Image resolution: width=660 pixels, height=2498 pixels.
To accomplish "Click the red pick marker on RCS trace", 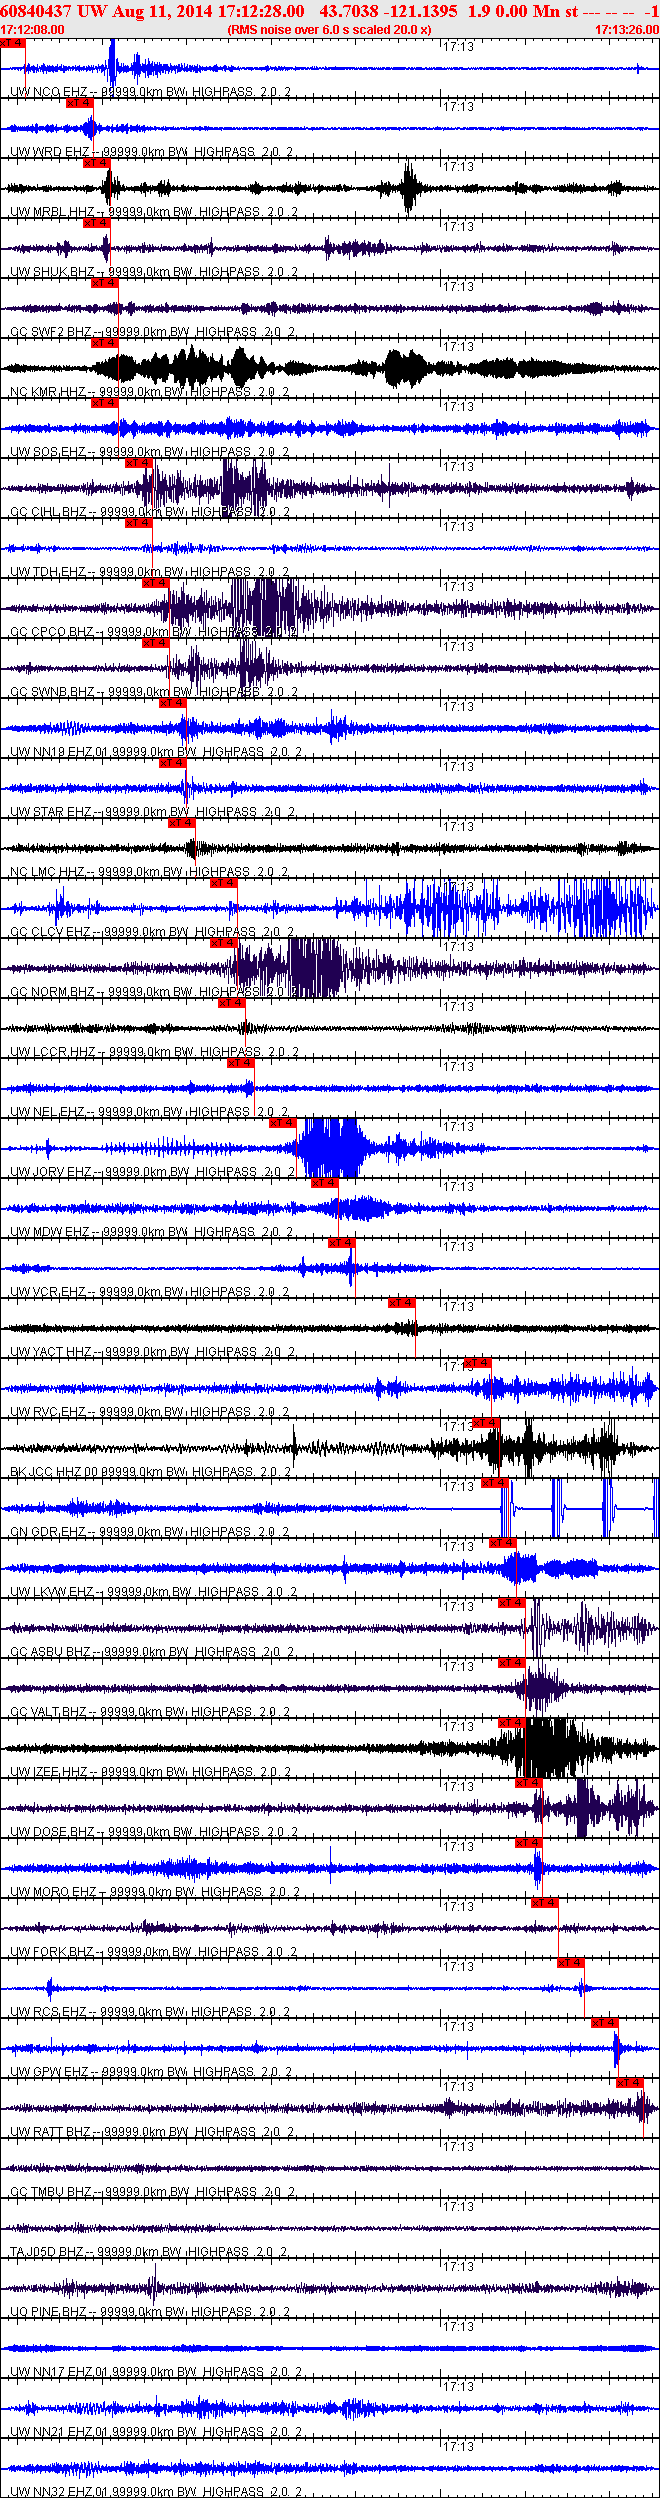I will 571,1963.
